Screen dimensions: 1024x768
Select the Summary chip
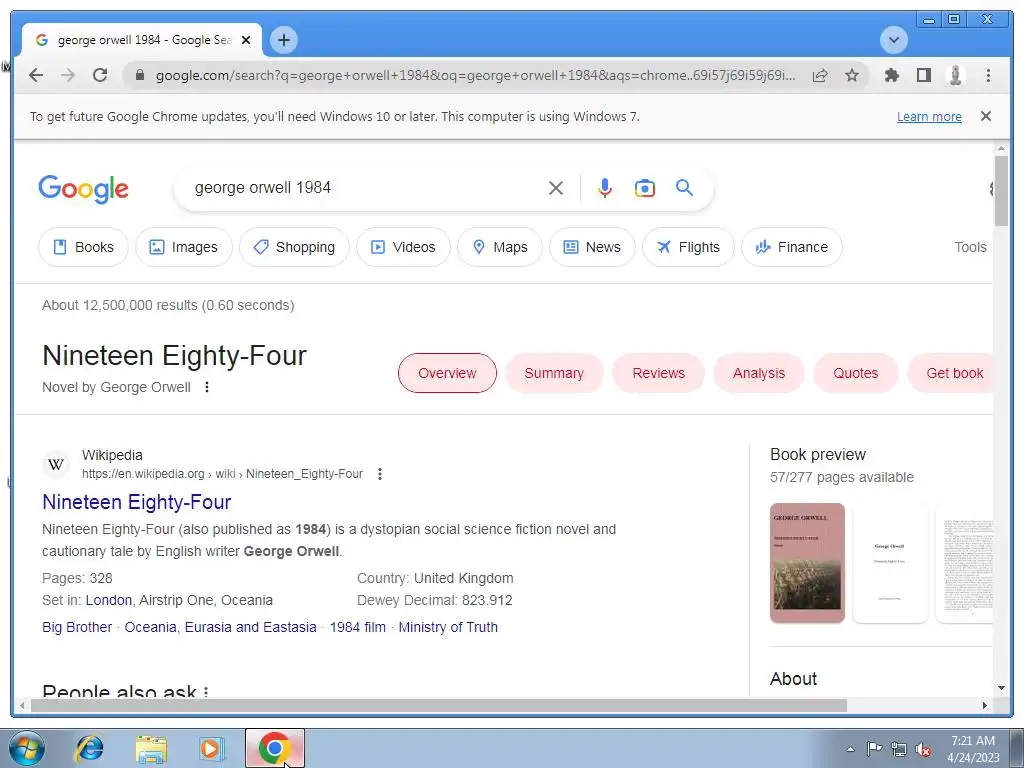point(554,373)
